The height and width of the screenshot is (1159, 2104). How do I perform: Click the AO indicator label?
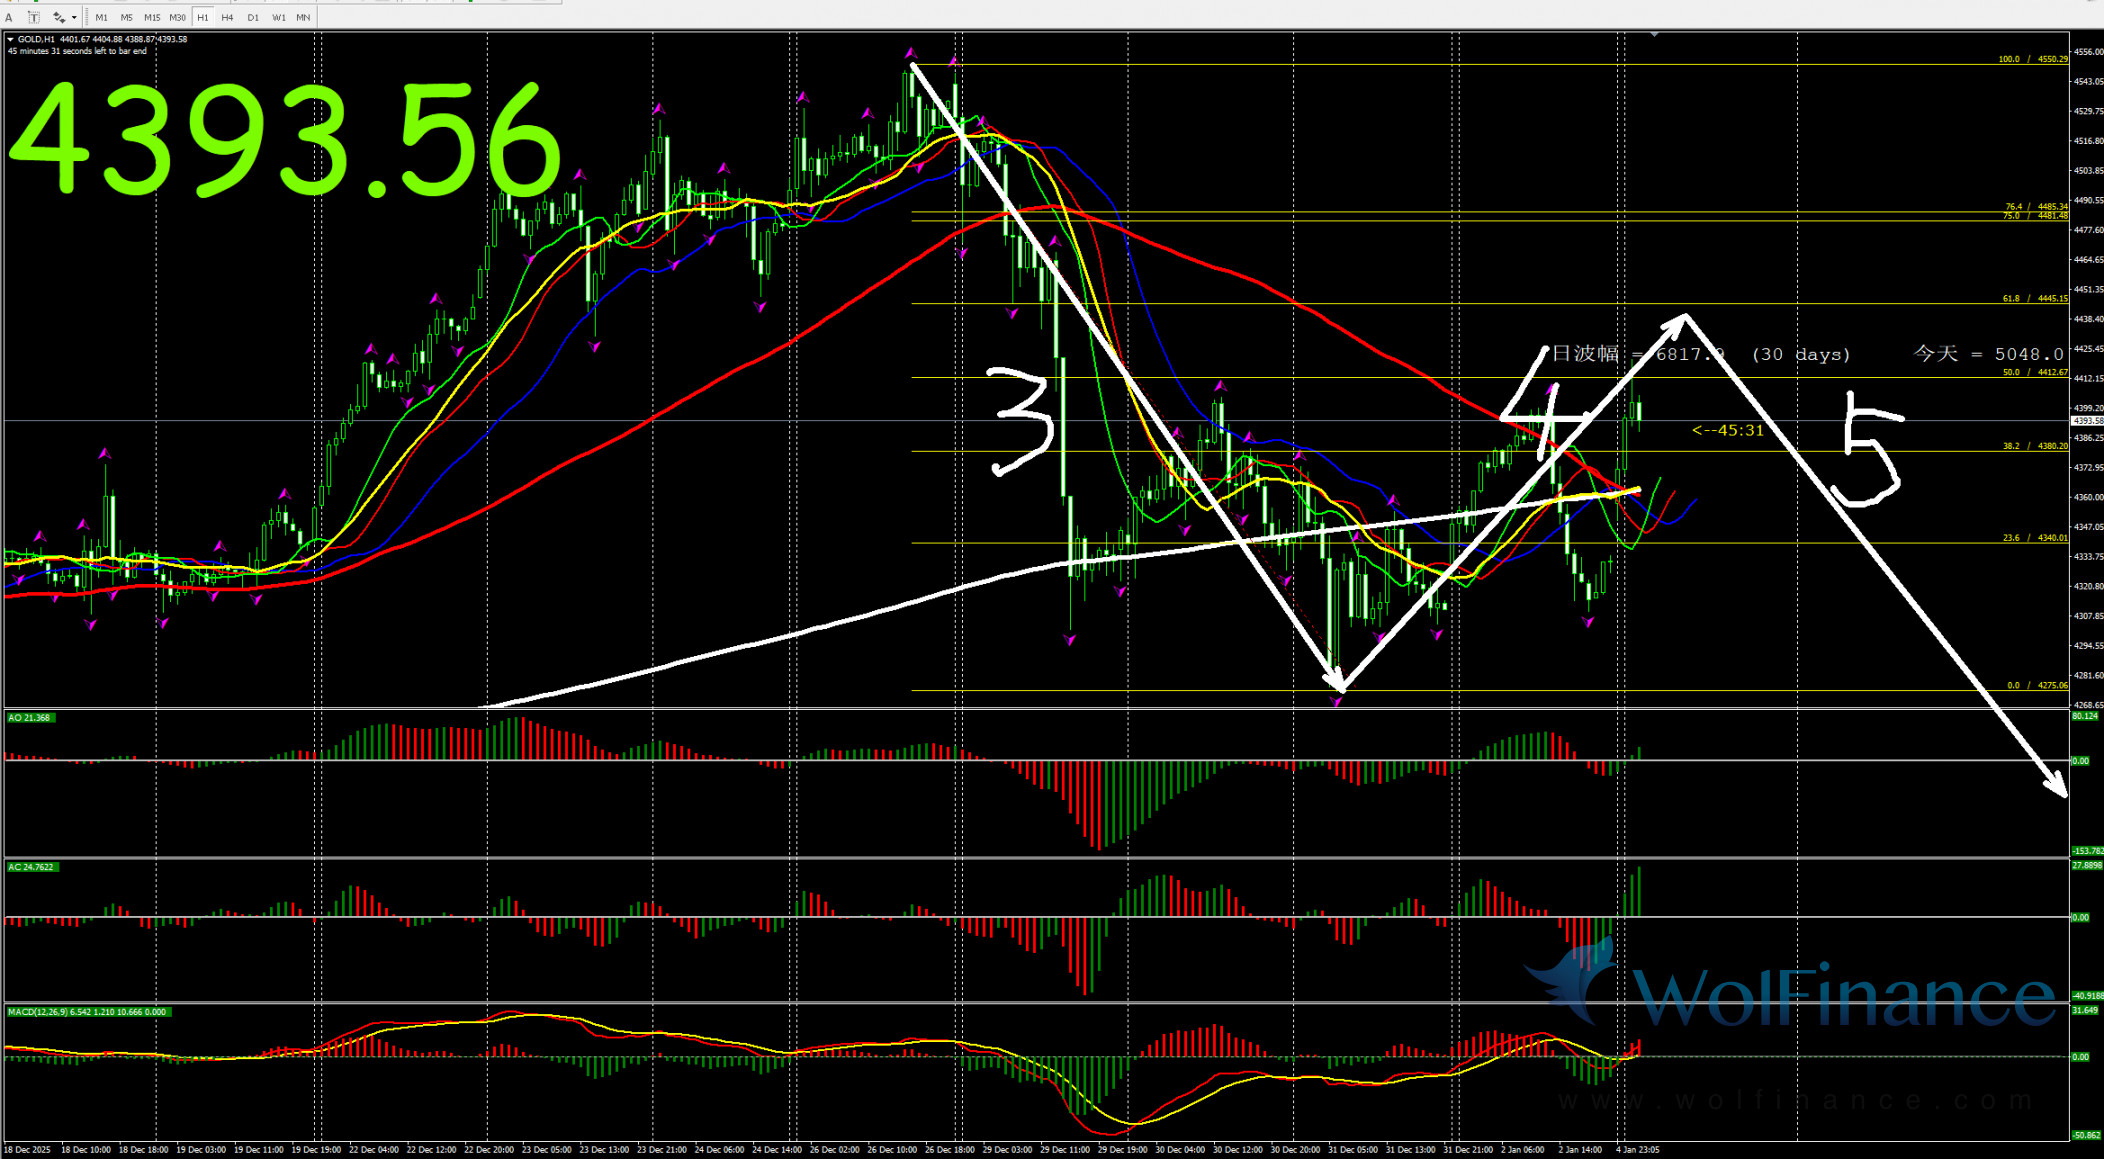pyautogui.click(x=29, y=717)
